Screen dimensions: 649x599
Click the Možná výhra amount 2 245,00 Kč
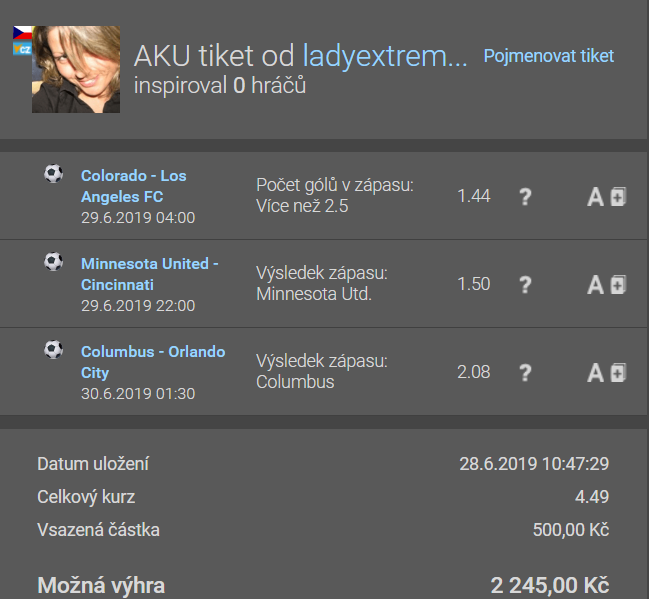549,586
